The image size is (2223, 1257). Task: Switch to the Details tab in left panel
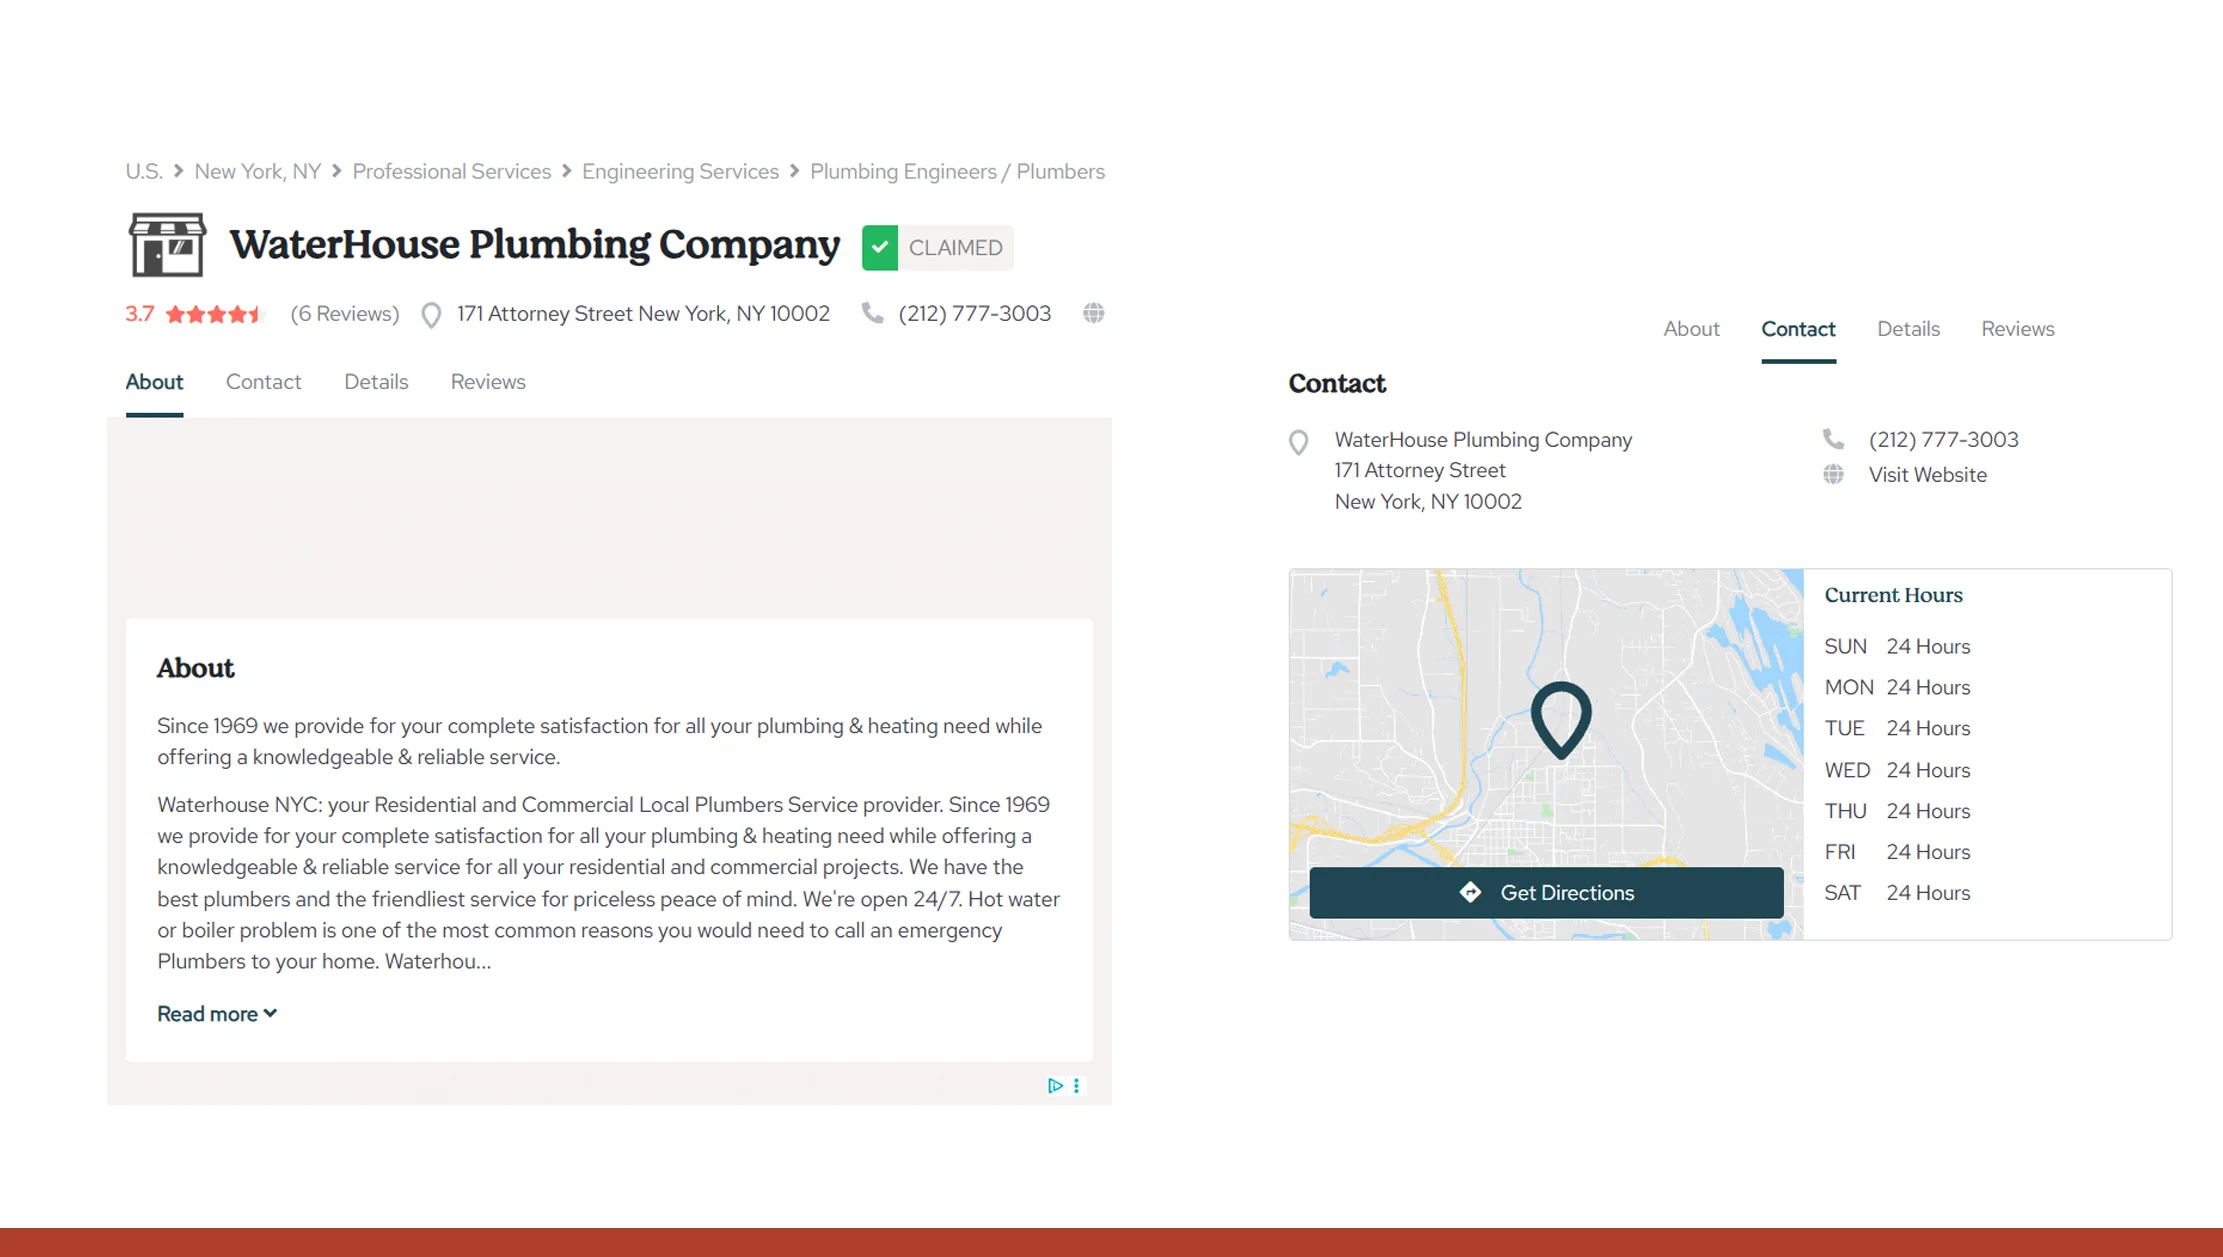376,382
